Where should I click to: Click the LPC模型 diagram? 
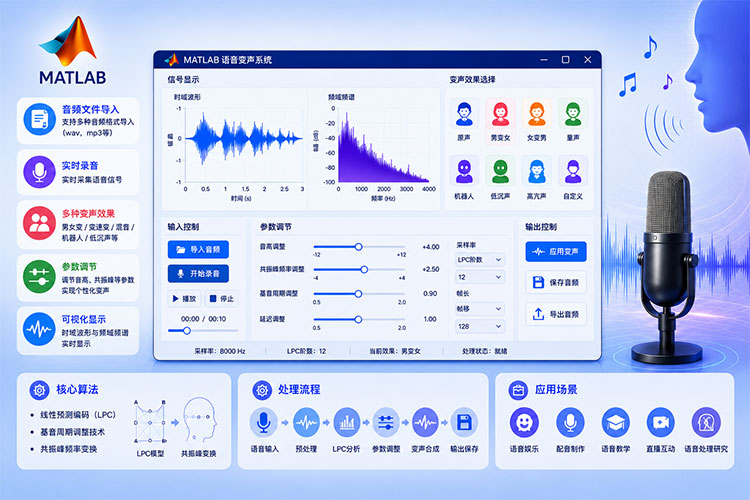pyautogui.click(x=150, y=422)
